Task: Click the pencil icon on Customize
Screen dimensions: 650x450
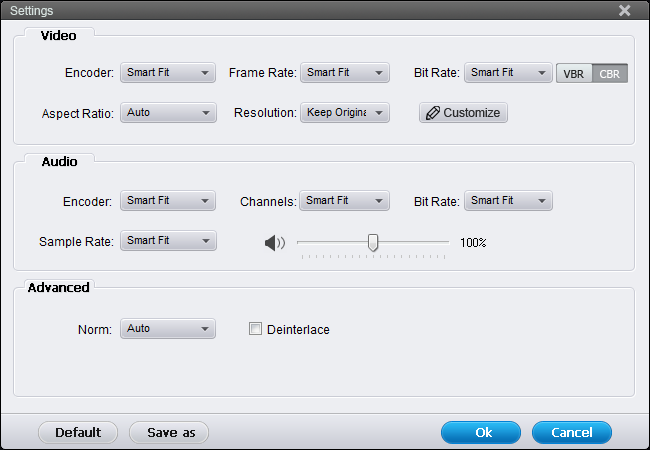Action: 433,113
